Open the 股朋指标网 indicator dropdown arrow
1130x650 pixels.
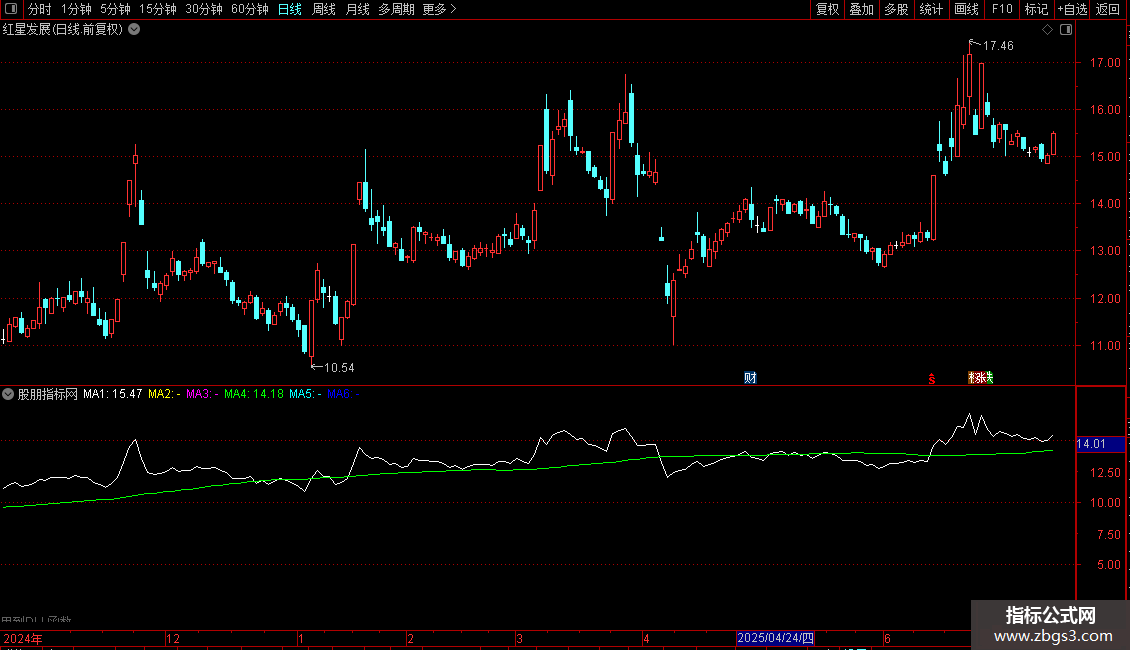point(8,394)
